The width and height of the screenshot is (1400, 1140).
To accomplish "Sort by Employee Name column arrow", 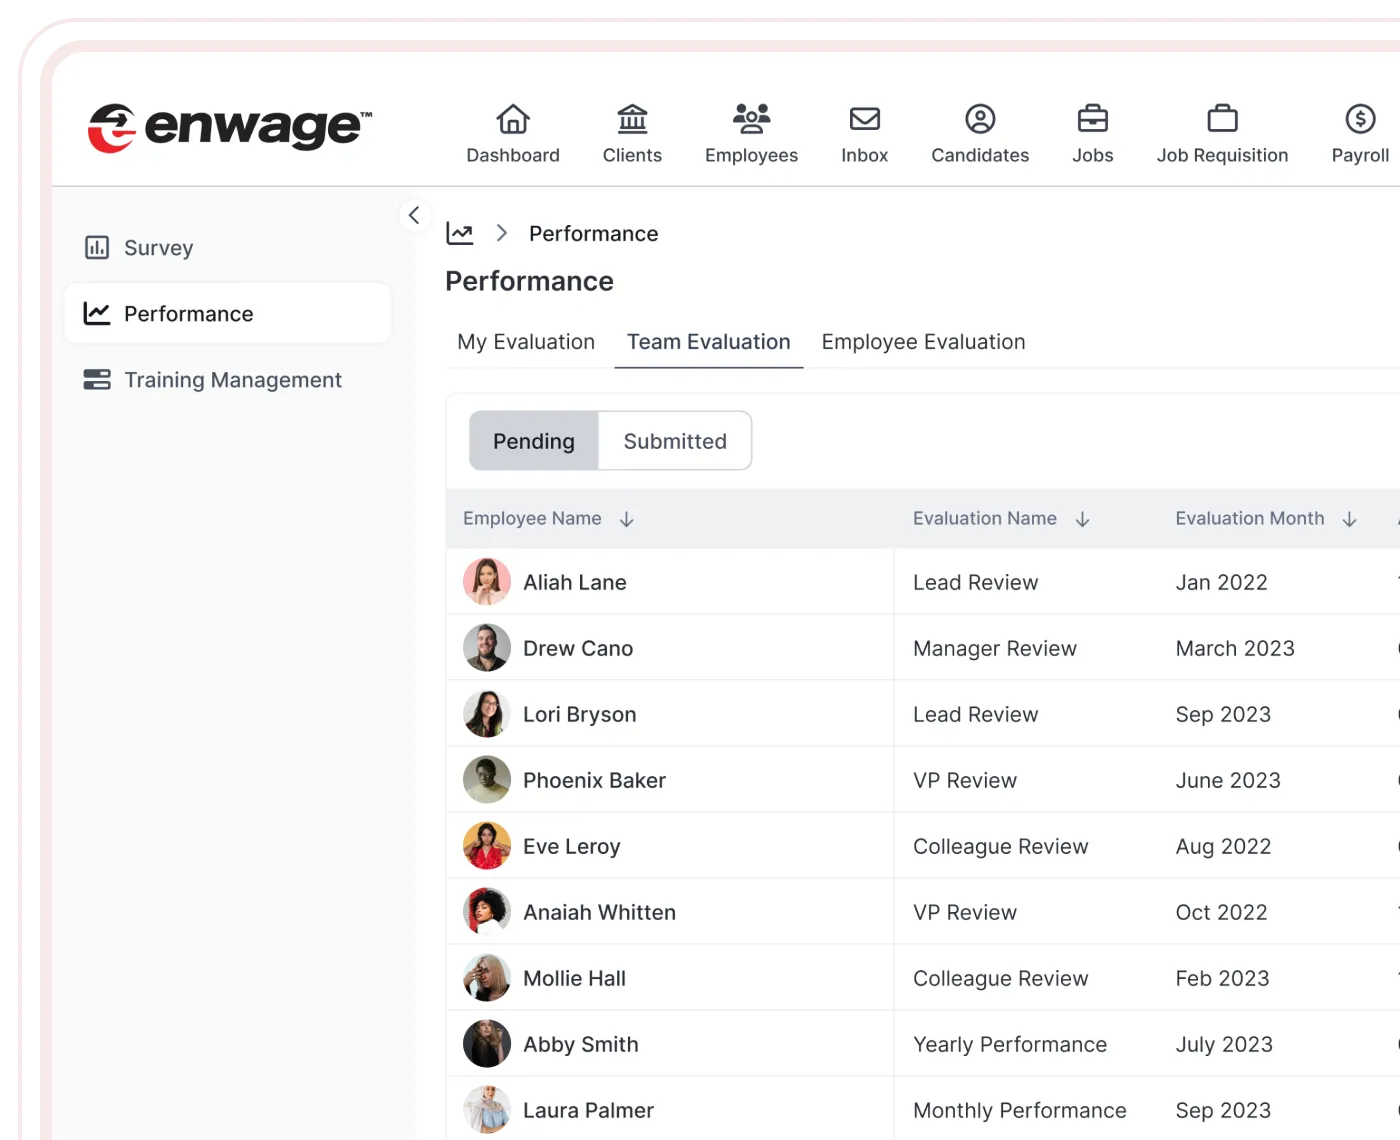I will [x=627, y=519].
